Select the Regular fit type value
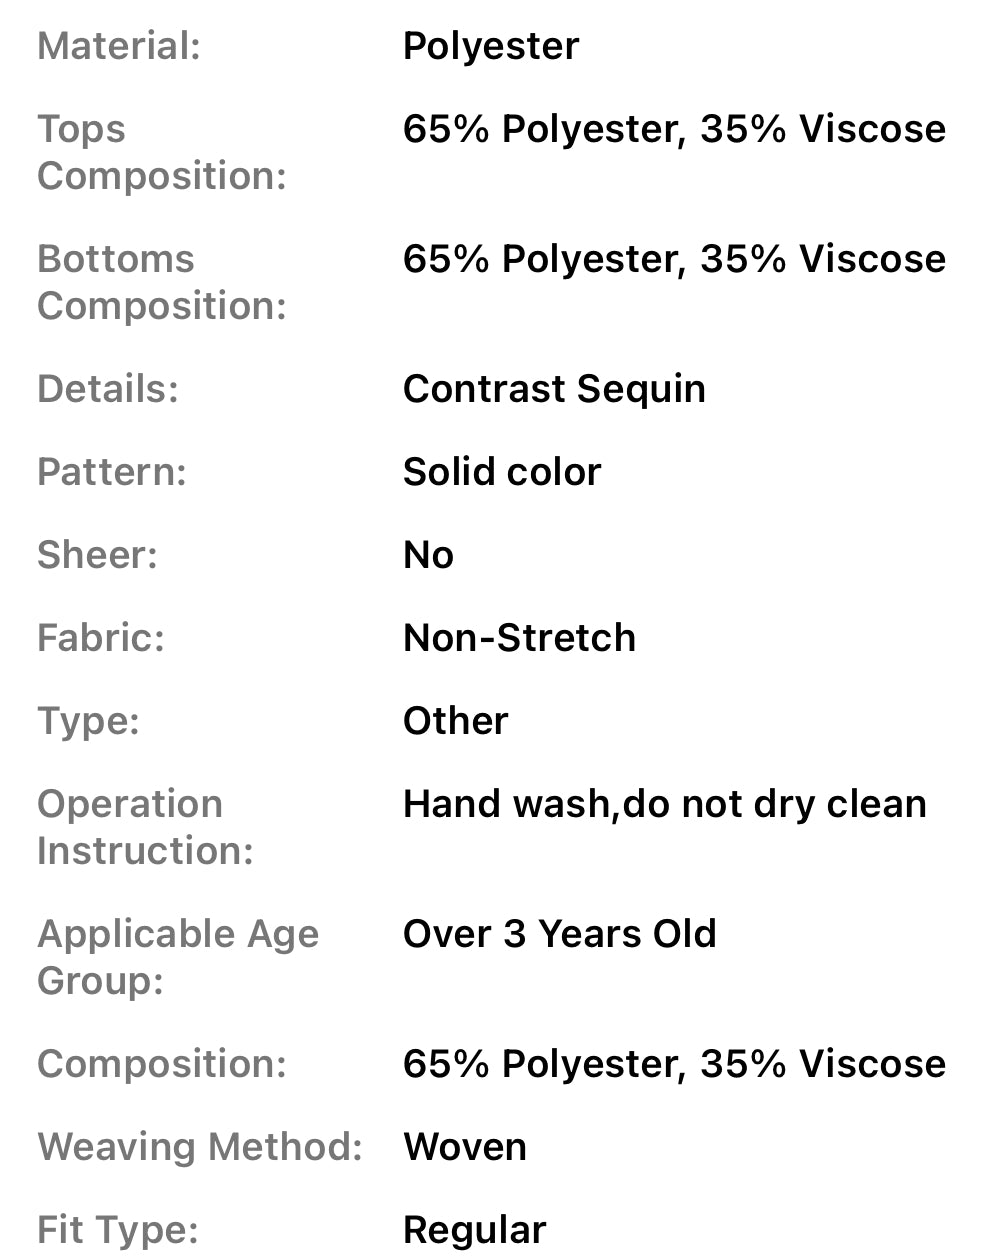 [x=474, y=1230]
